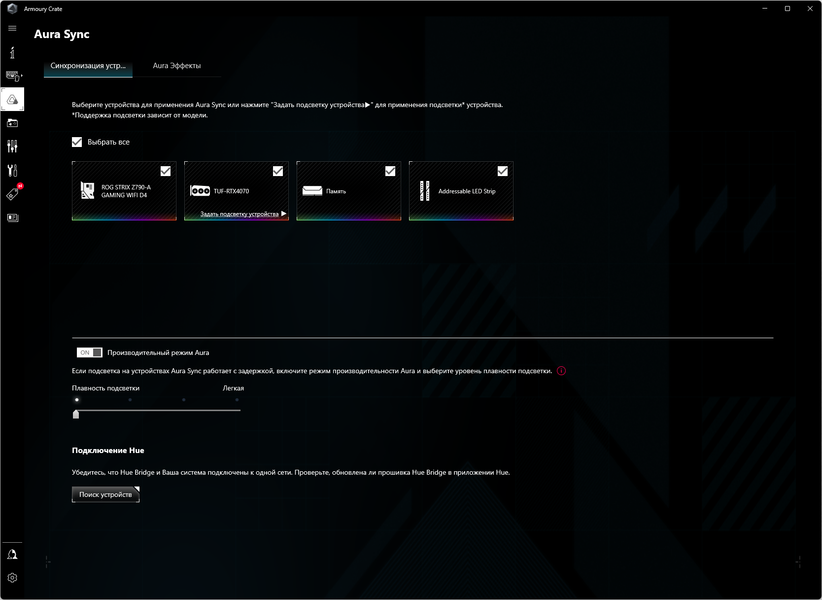Click the Плавность подсветки slider handle

(76, 414)
